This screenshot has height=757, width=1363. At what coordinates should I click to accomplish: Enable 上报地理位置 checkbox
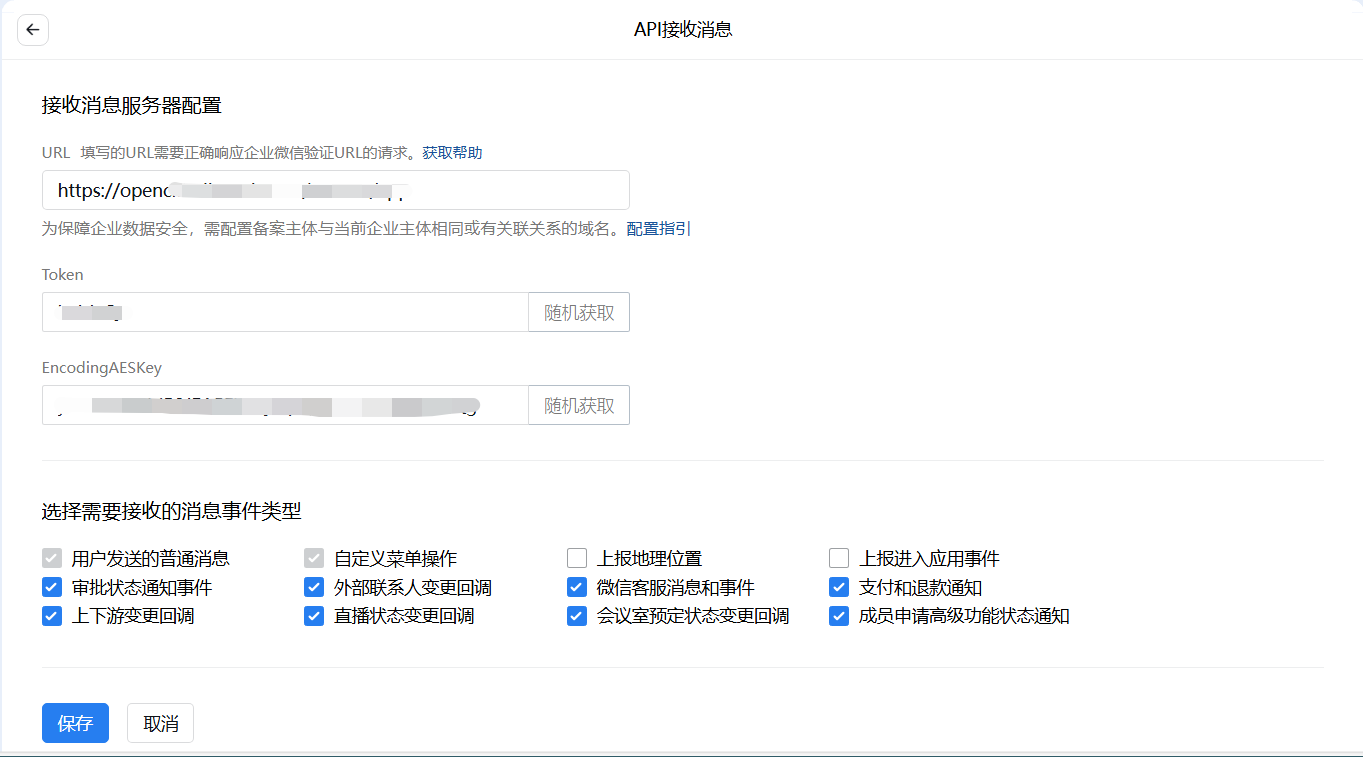tap(577, 558)
